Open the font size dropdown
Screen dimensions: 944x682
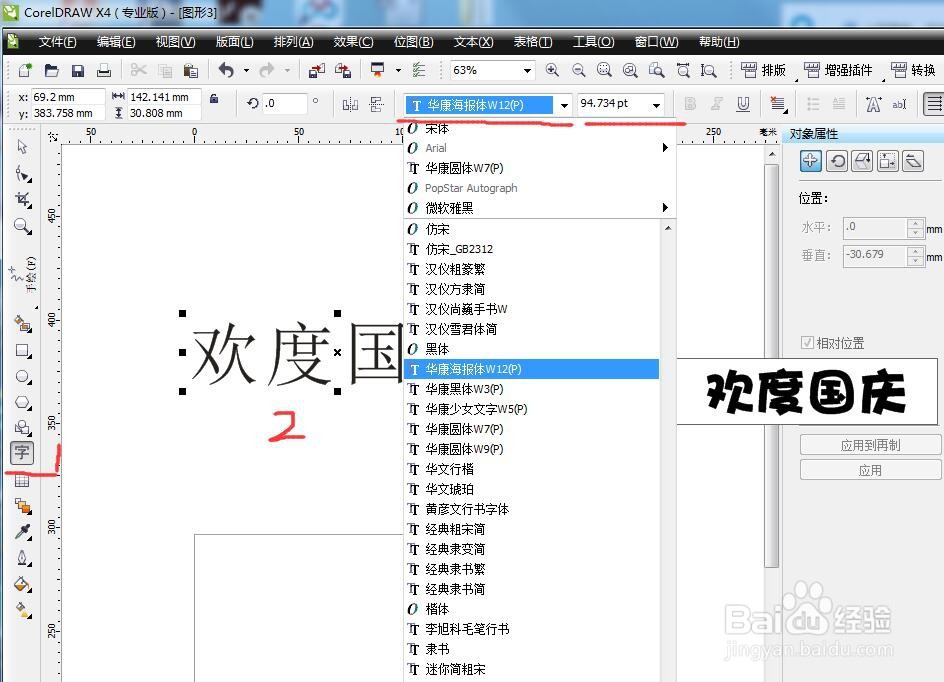(x=656, y=105)
